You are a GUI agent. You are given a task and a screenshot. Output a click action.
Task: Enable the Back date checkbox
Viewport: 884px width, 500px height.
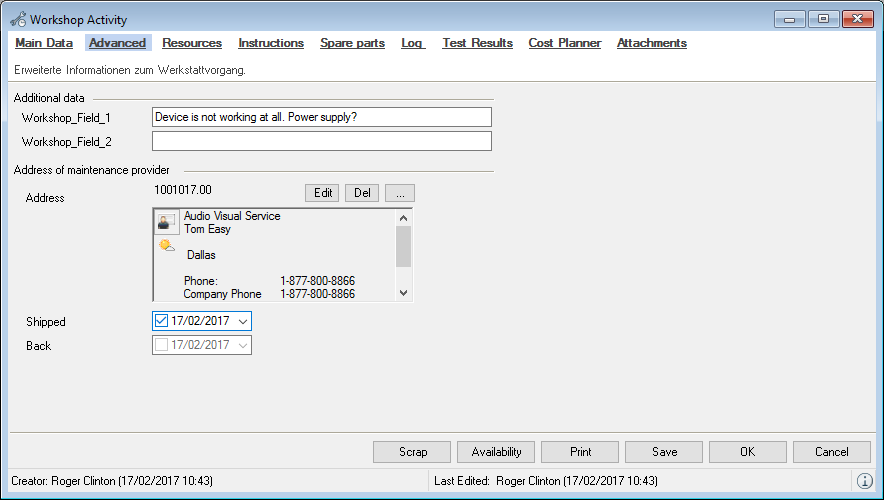(x=162, y=345)
